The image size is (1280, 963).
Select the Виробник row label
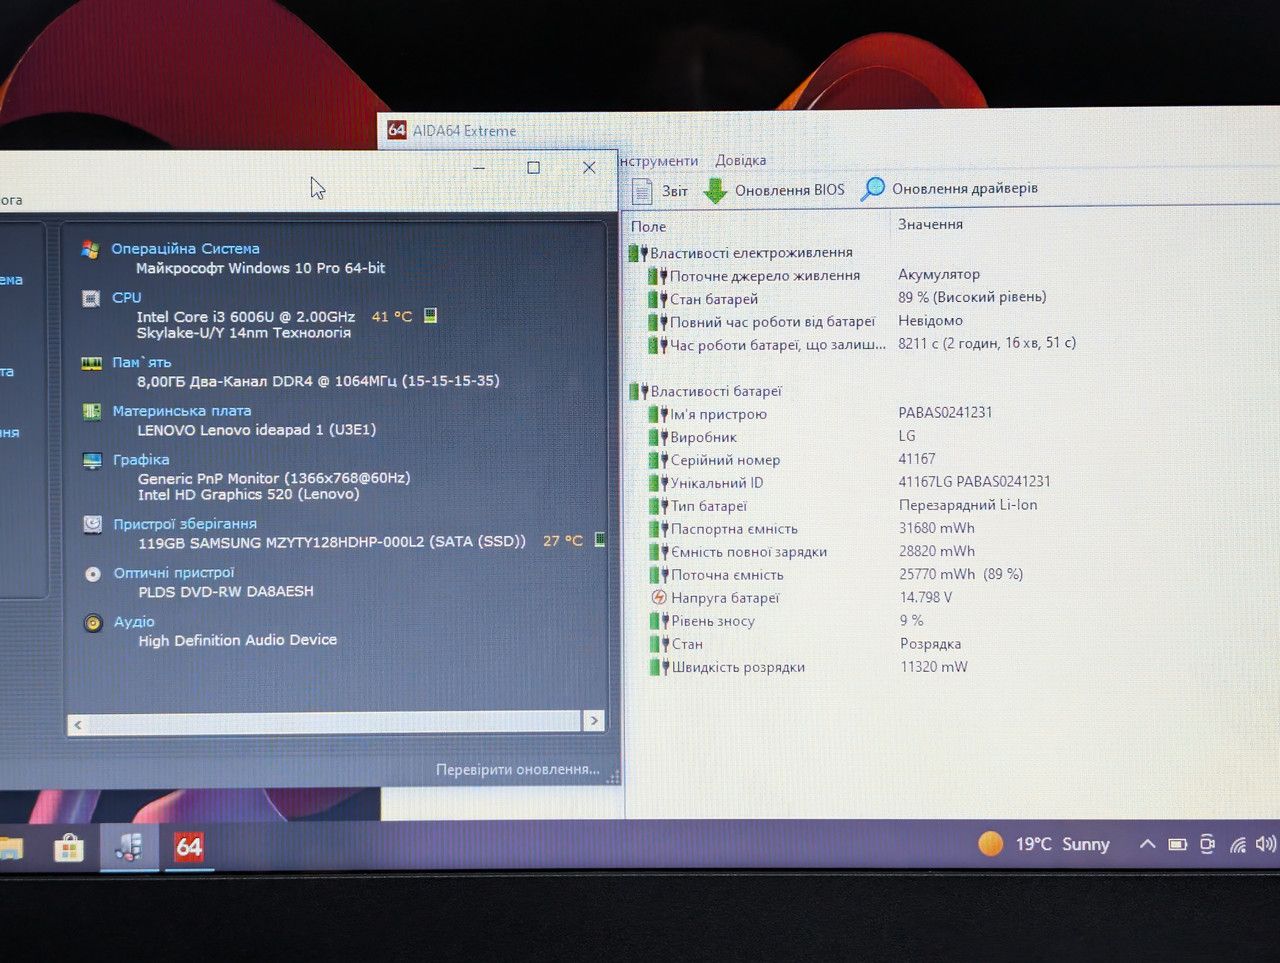[x=704, y=437]
